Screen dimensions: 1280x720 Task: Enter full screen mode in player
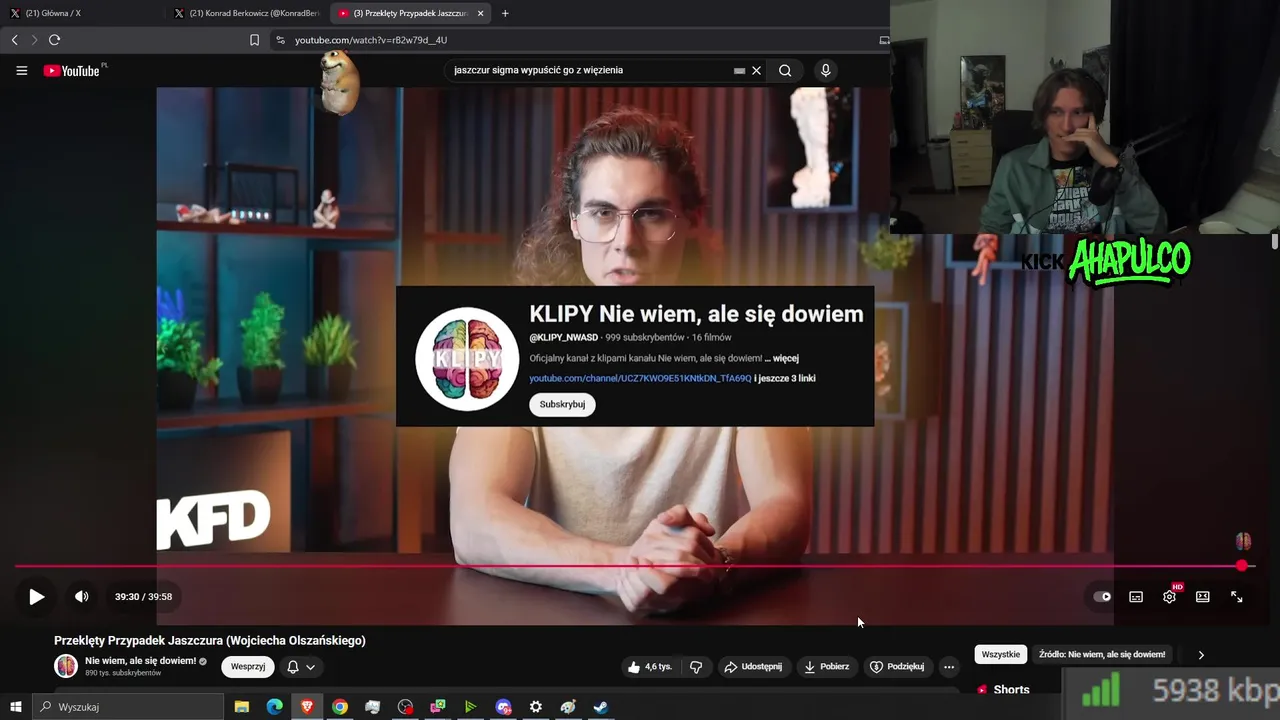pos(1237,597)
